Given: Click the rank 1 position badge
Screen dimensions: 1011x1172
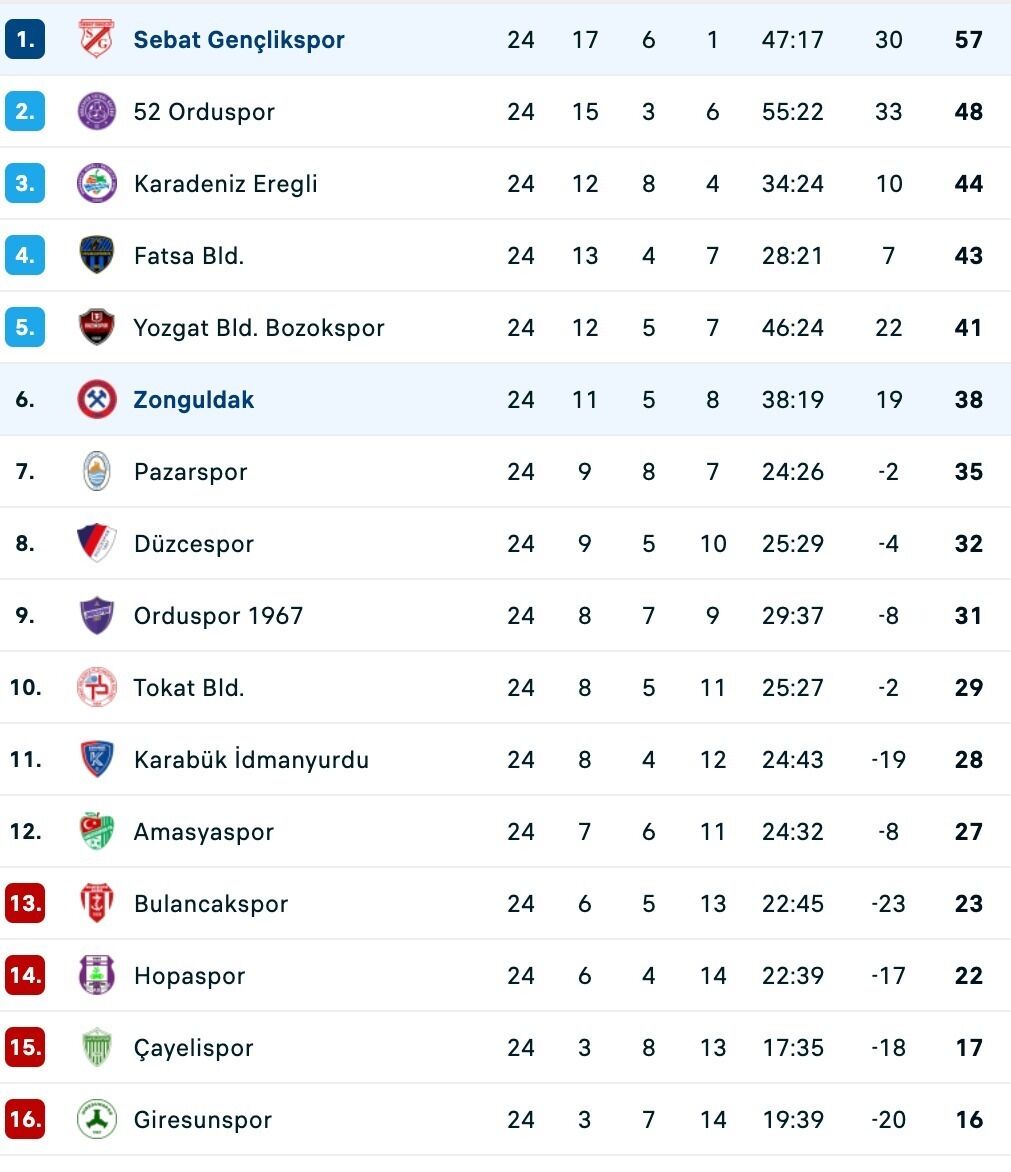Looking at the screenshot, I should pyautogui.click(x=25, y=40).
